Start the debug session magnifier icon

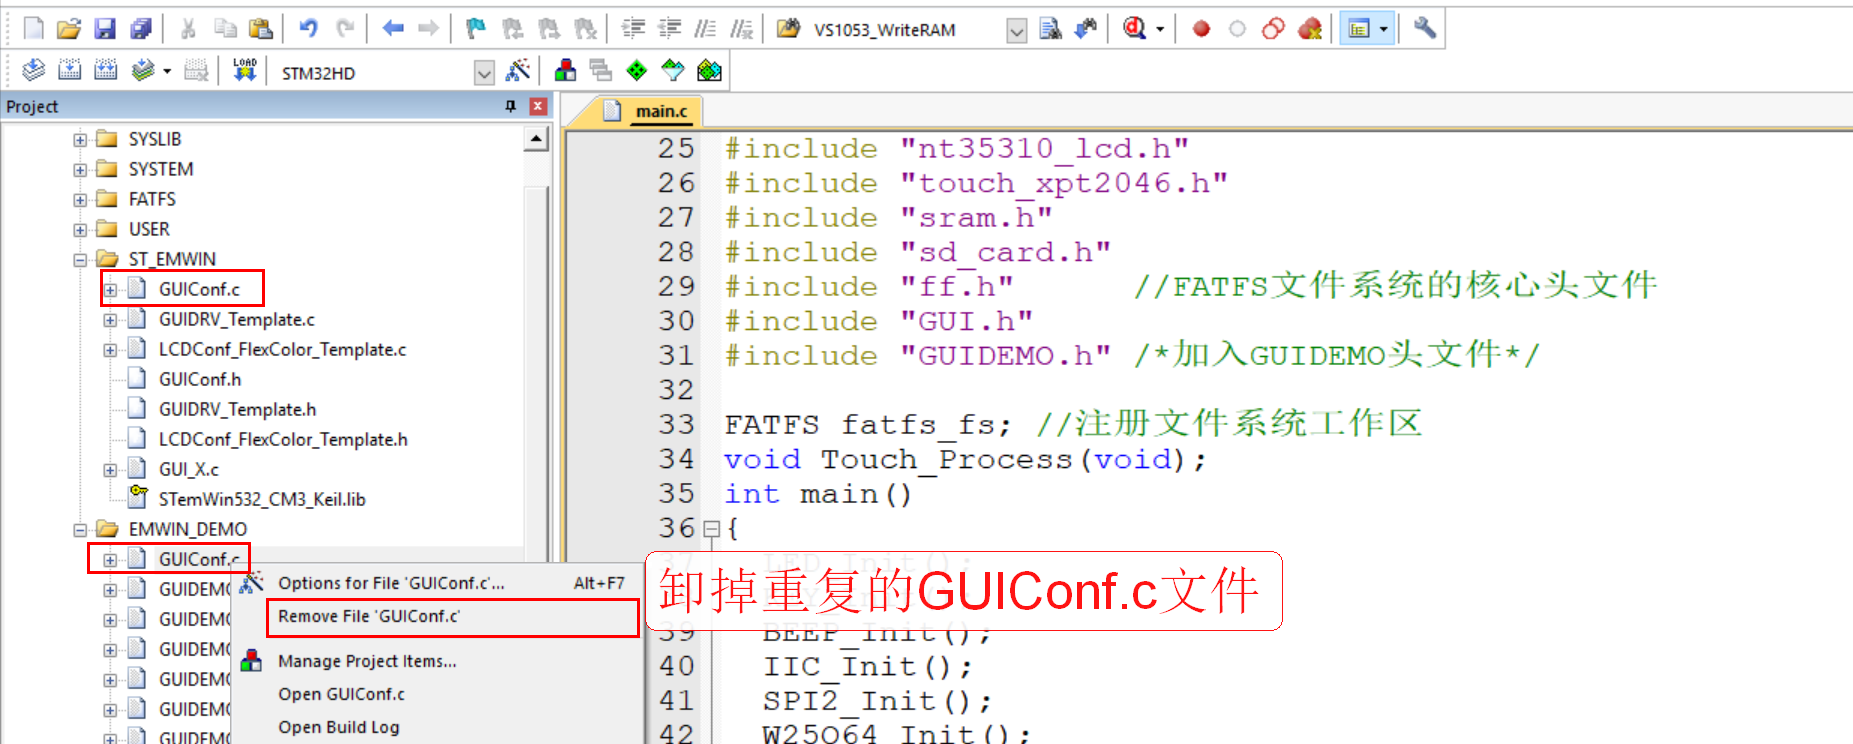click(1135, 29)
